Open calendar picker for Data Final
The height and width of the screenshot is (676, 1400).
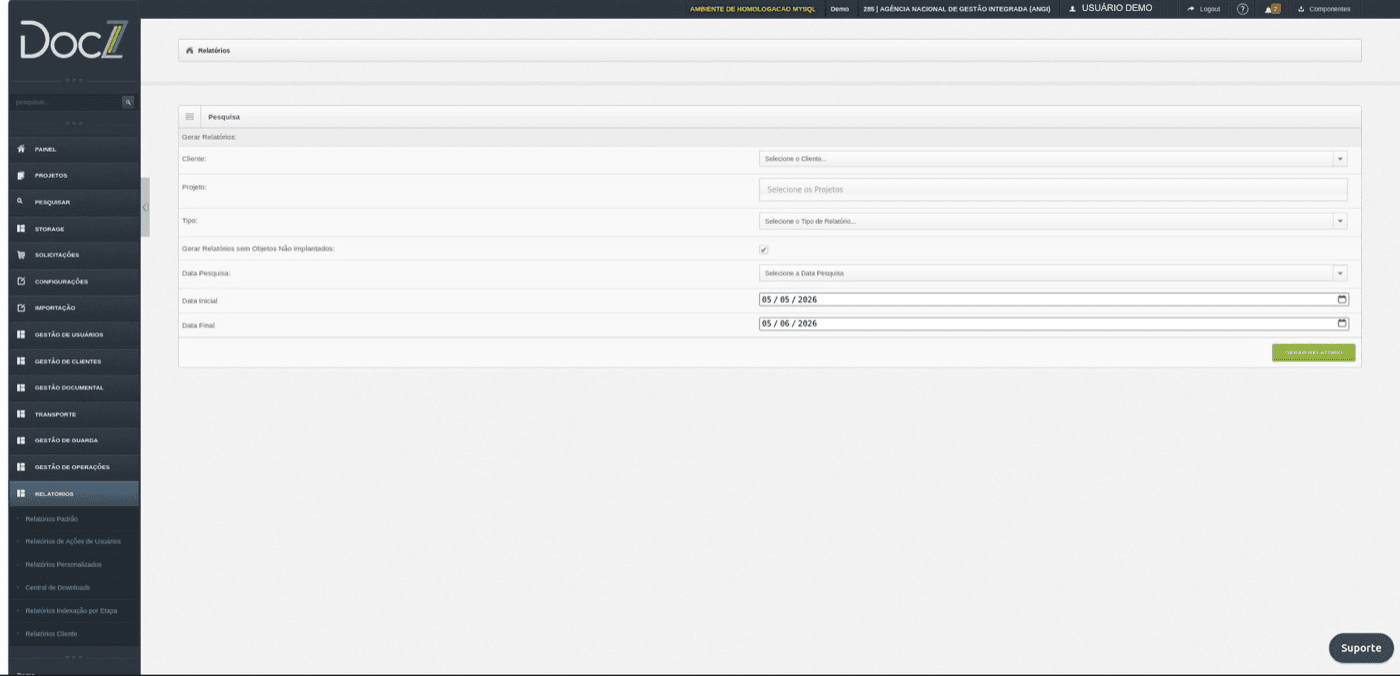coord(1342,323)
